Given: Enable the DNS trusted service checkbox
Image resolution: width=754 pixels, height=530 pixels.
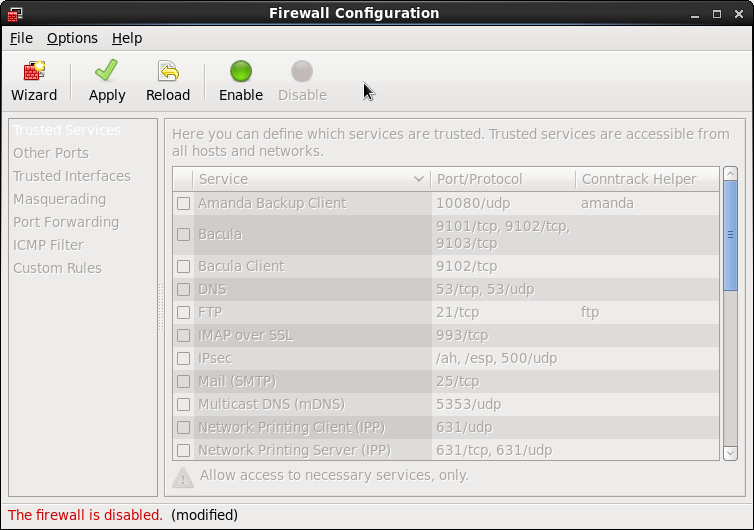Looking at the screenshot, I should (183, 289).
